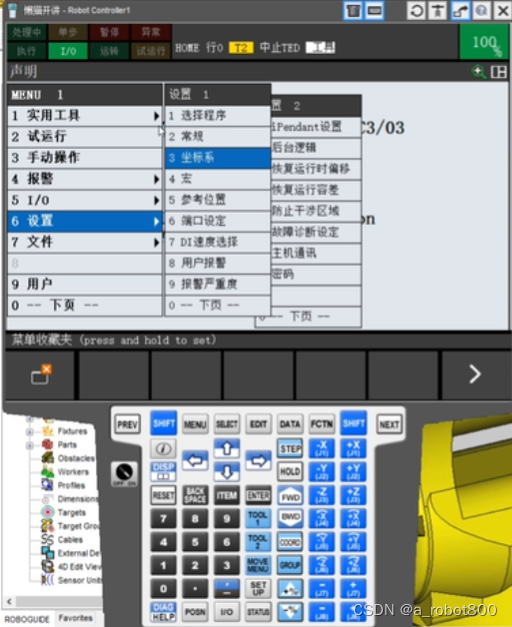Expand the arrow next to 1 实用工具
Screen dimensions: 512x627
pos(156,116)
